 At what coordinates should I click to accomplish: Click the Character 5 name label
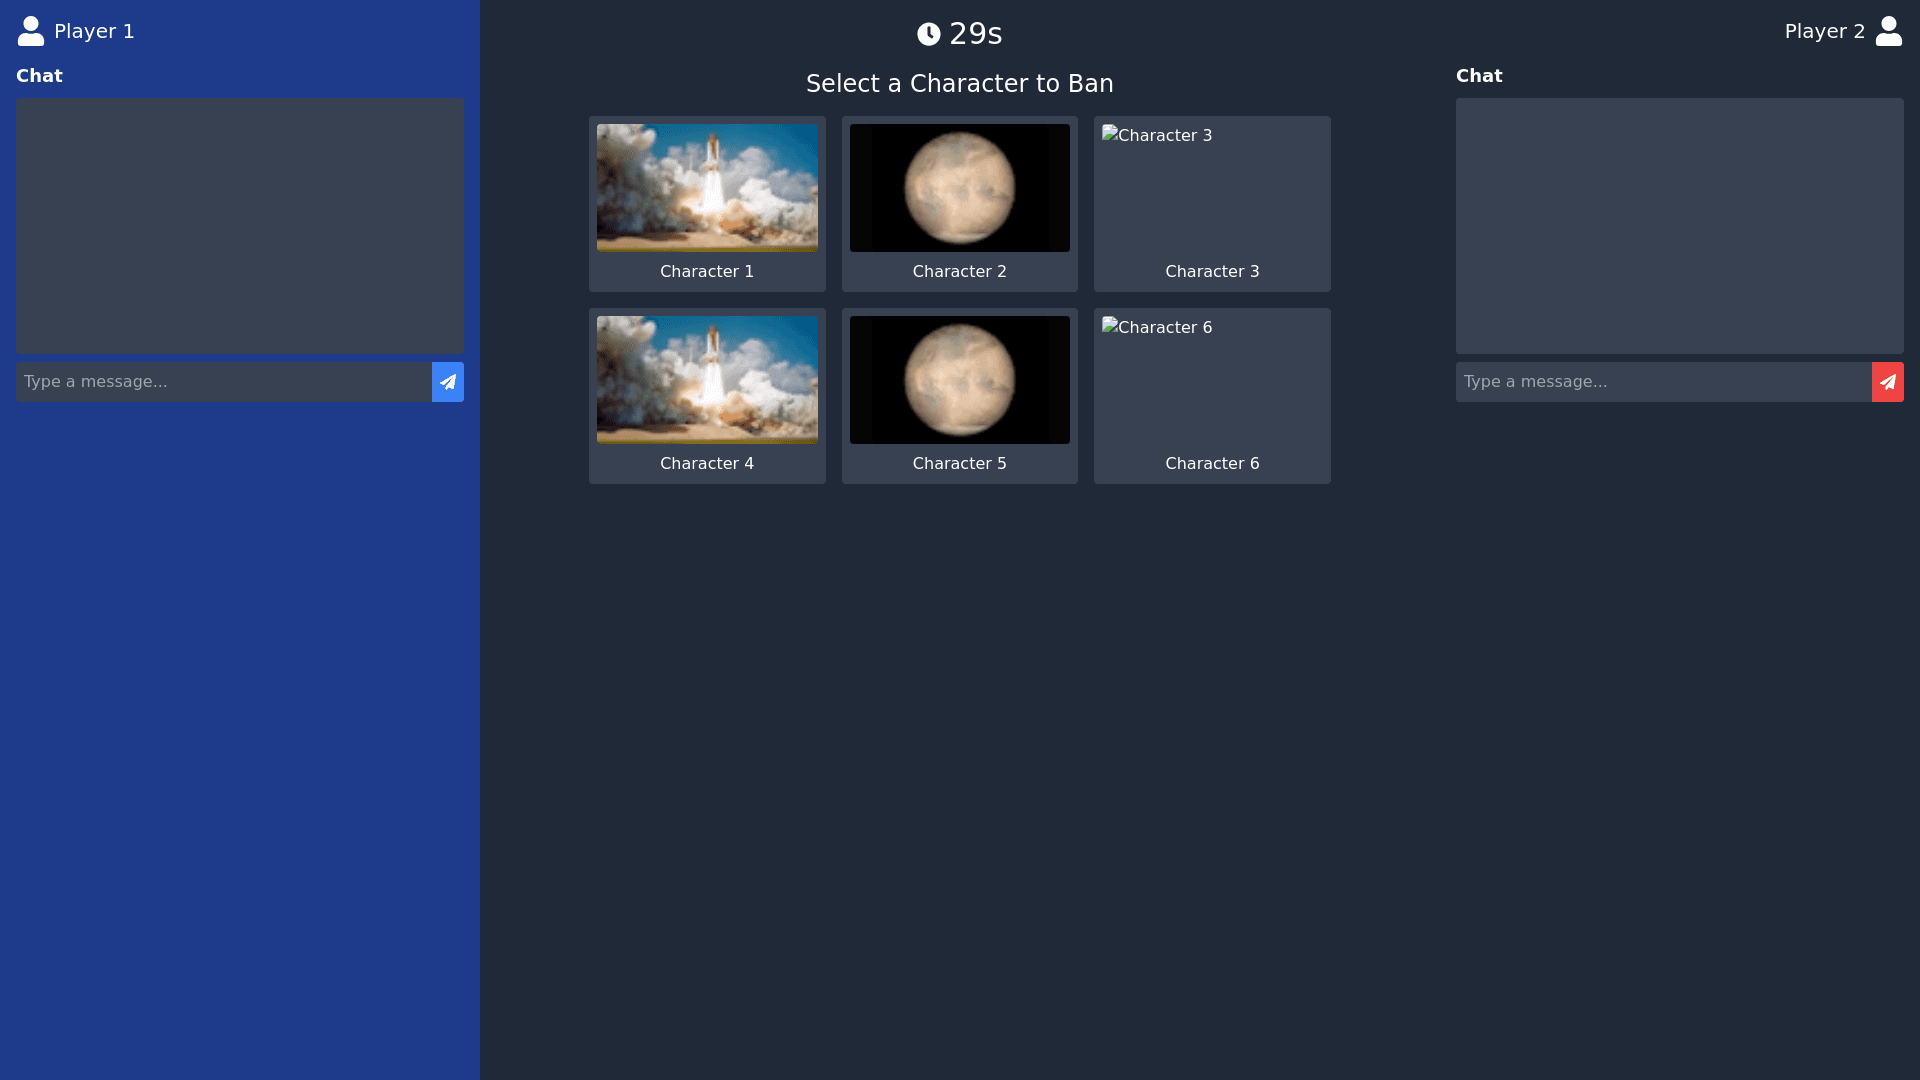click(959, 463)
